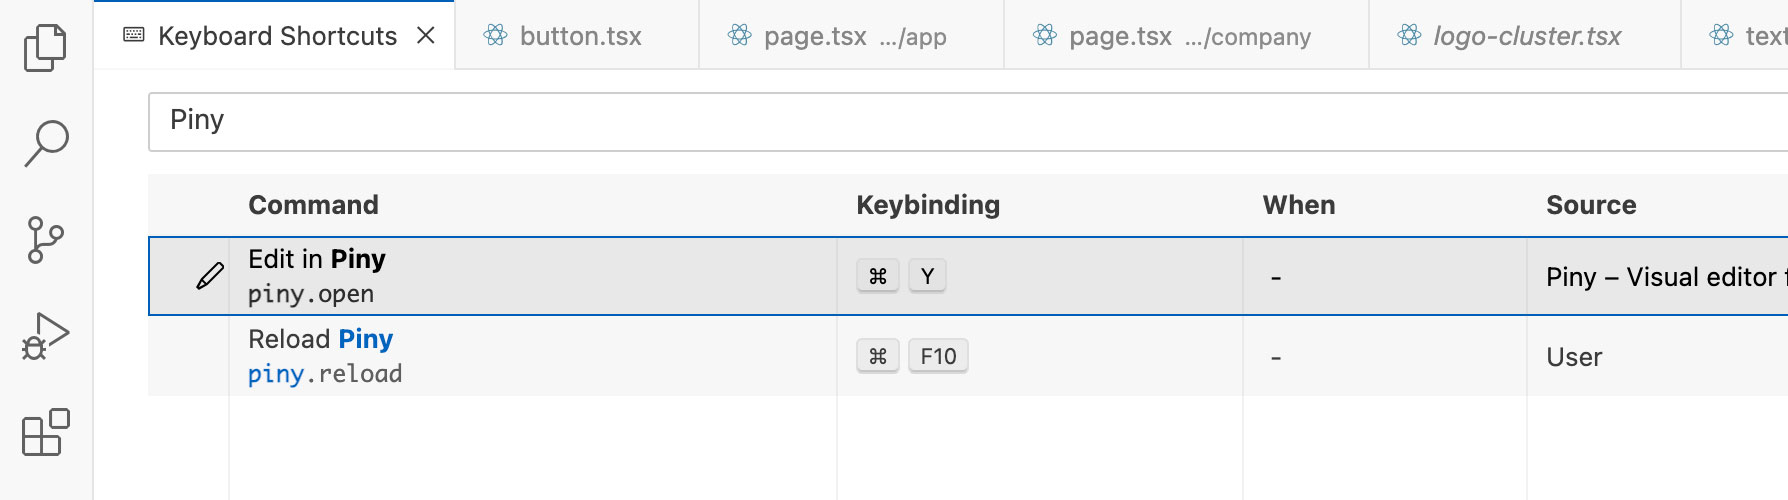
Task: Click the React icon on logo-cluster.tsx tab
Action: pos(1409,36)
